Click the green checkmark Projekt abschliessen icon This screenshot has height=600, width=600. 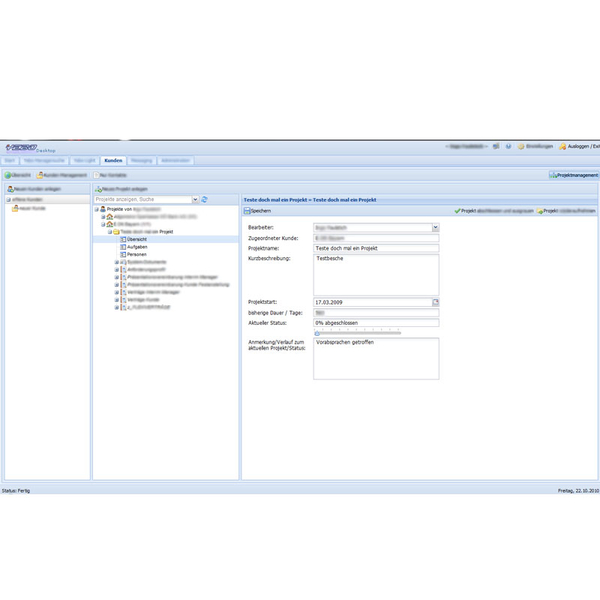coord(457,211)
